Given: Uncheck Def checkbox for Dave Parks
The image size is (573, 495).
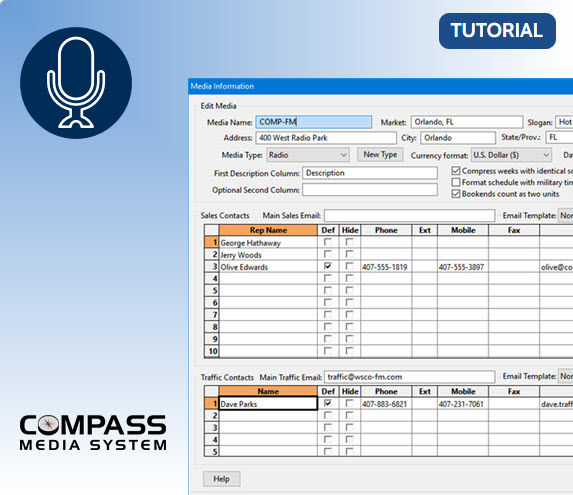Looking at the screenshot, I should click(x=328, y=403).
